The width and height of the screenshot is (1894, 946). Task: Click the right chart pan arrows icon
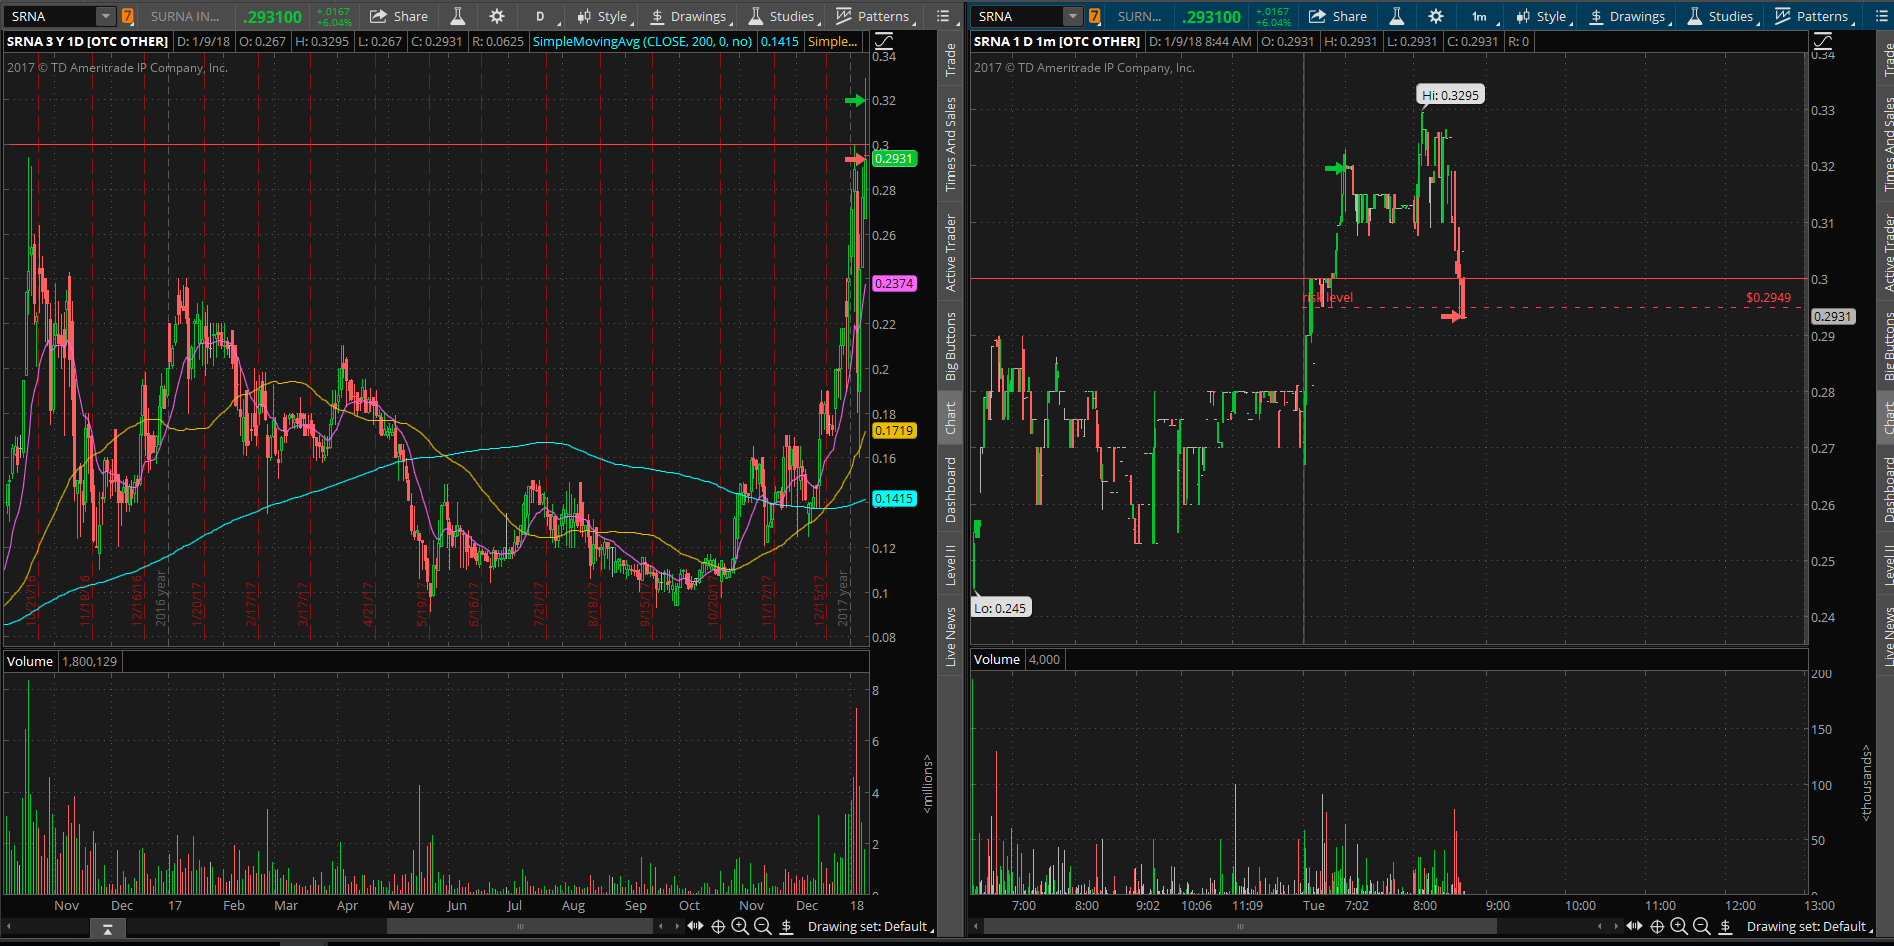coord(1634,926)
